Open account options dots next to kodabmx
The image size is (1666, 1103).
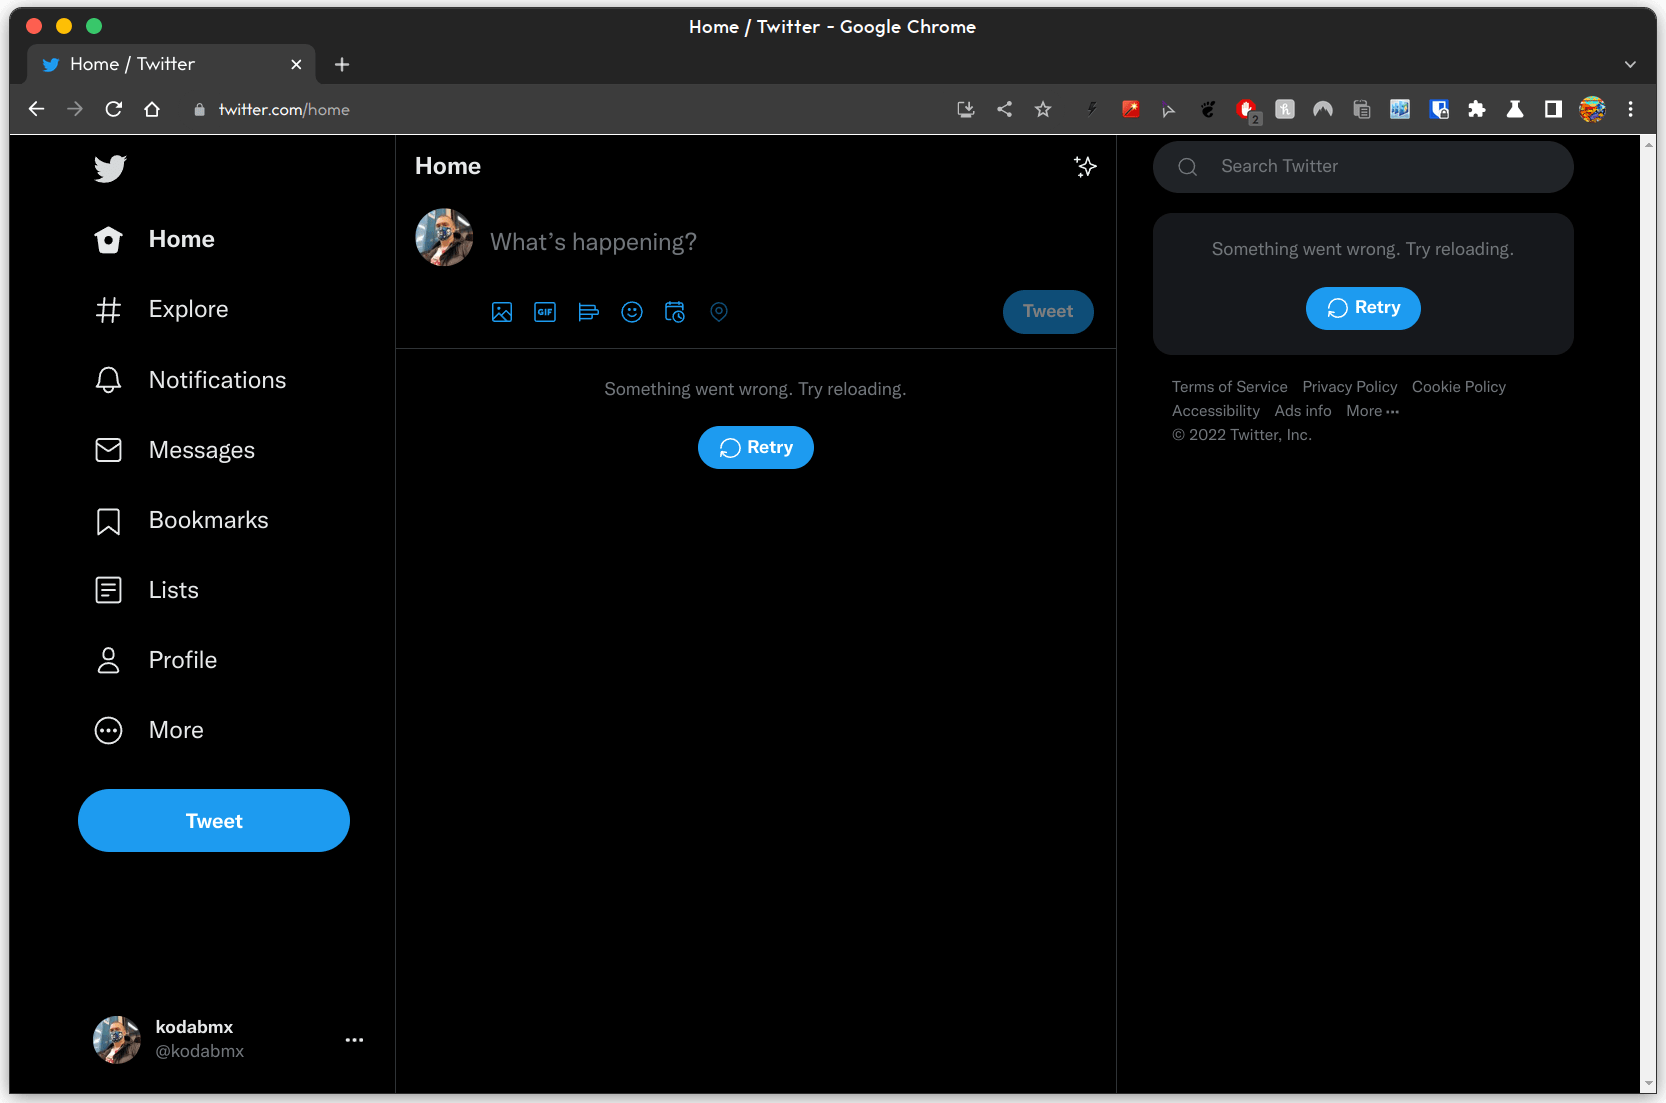pos(354,1040)
